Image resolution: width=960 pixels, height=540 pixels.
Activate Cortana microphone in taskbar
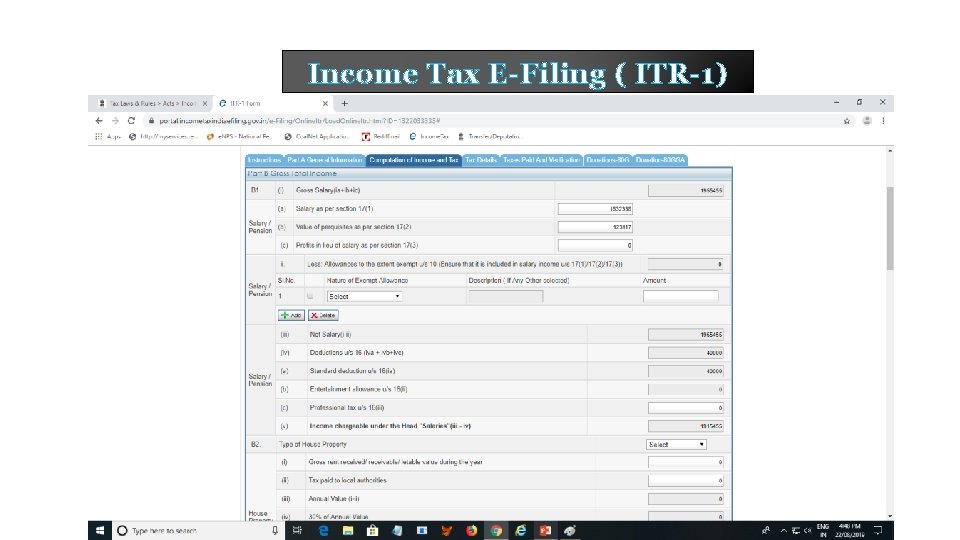click(275, 531)
